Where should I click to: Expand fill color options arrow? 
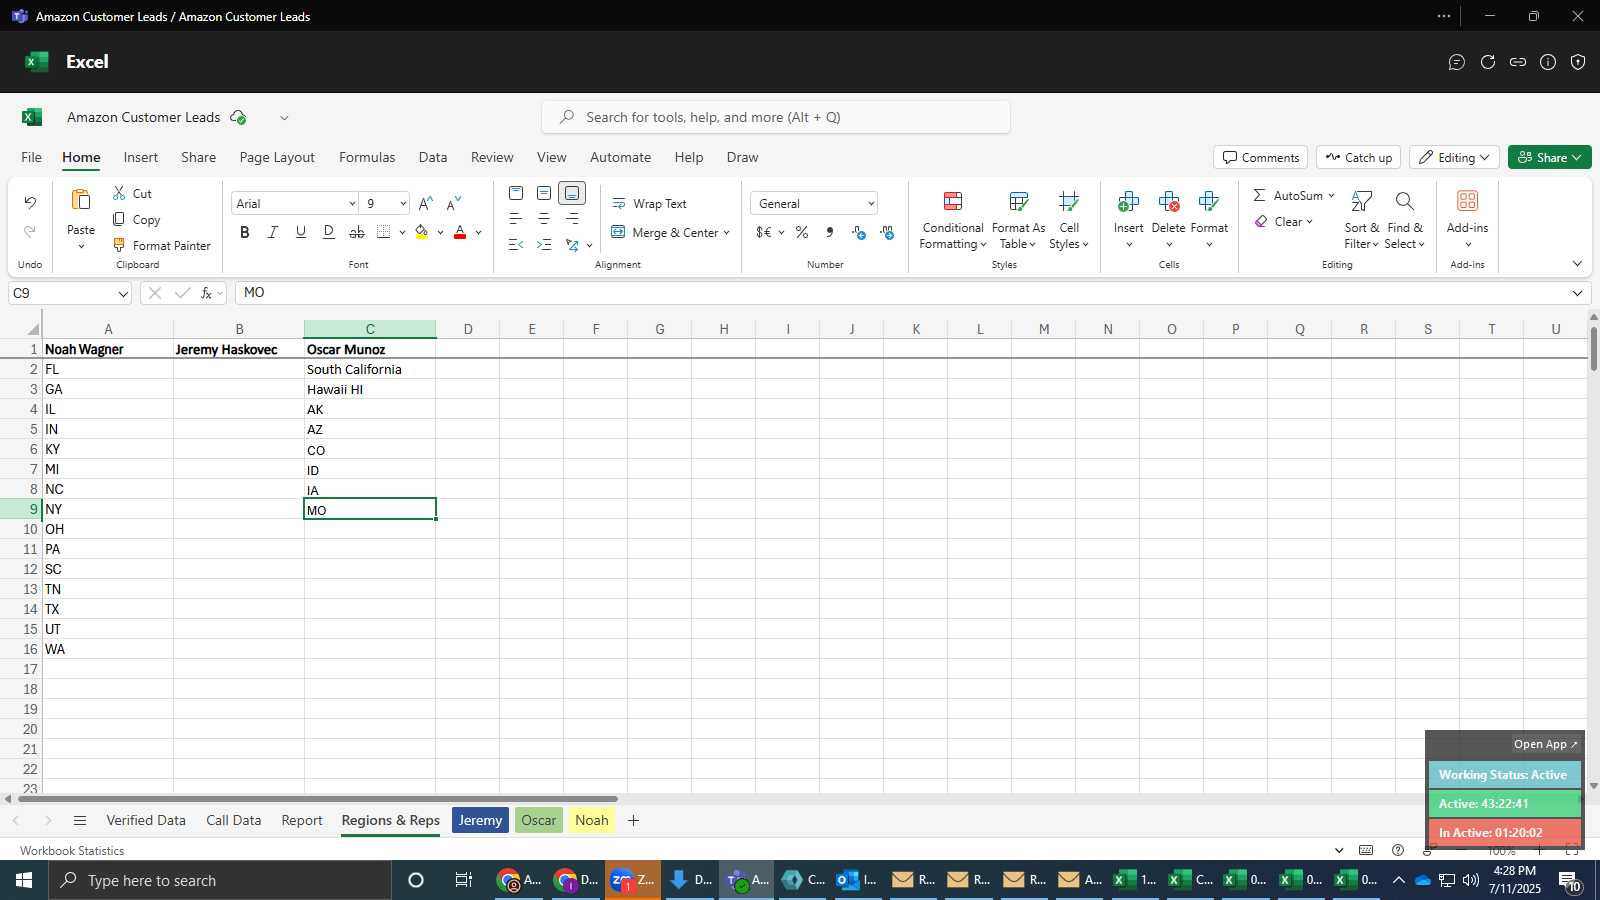pos(440,232)
